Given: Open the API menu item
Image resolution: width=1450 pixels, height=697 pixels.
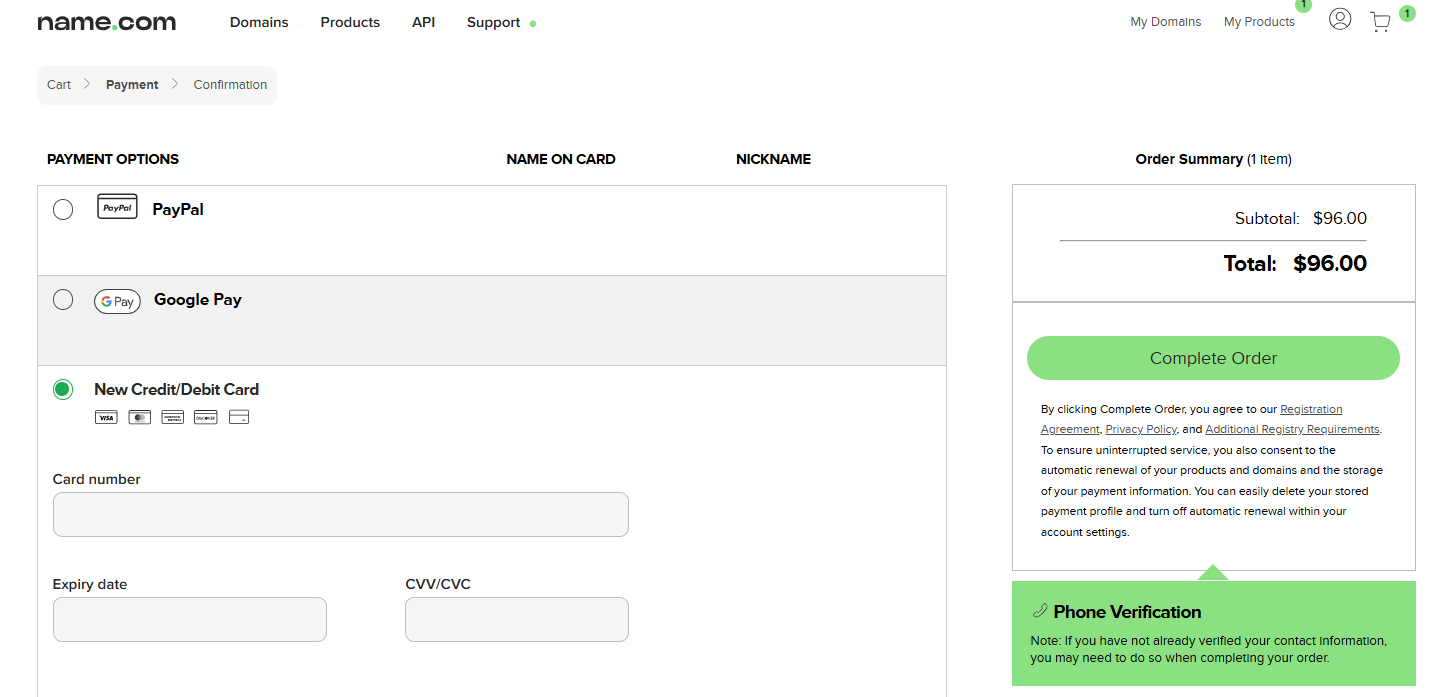Looking at the screenshot, I should [x=423, y=22].
